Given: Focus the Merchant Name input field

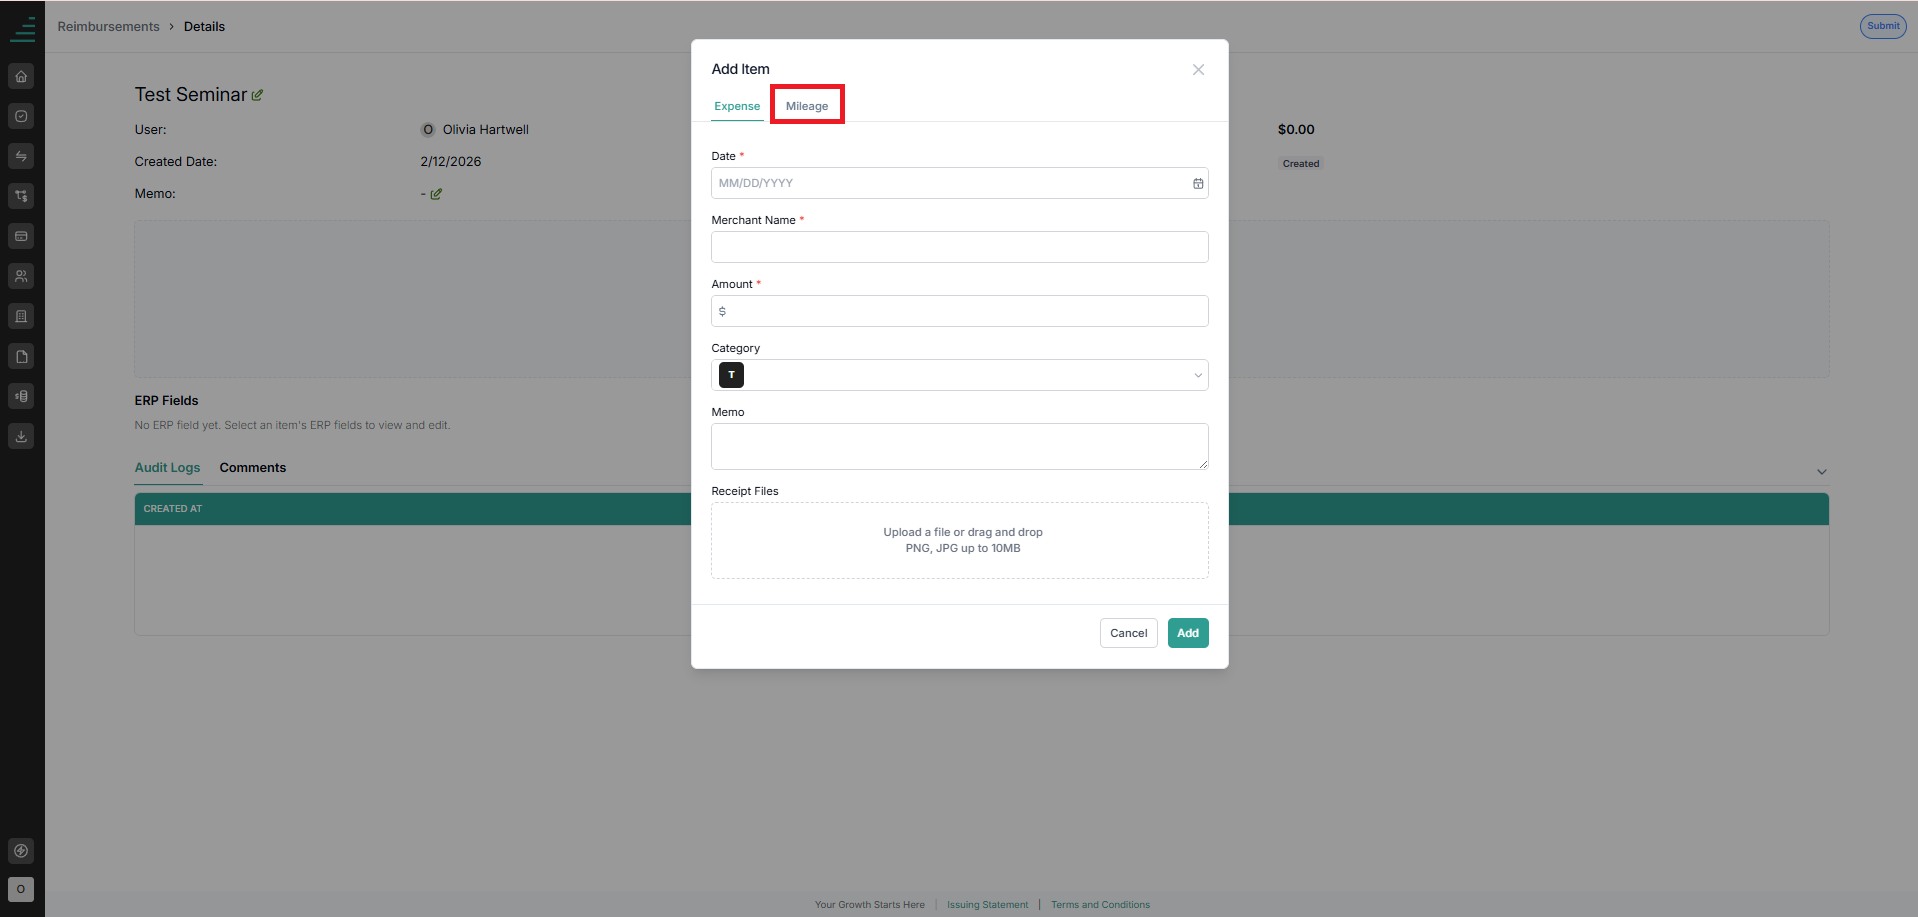Looking at the screenshot, I should point(960,247).
